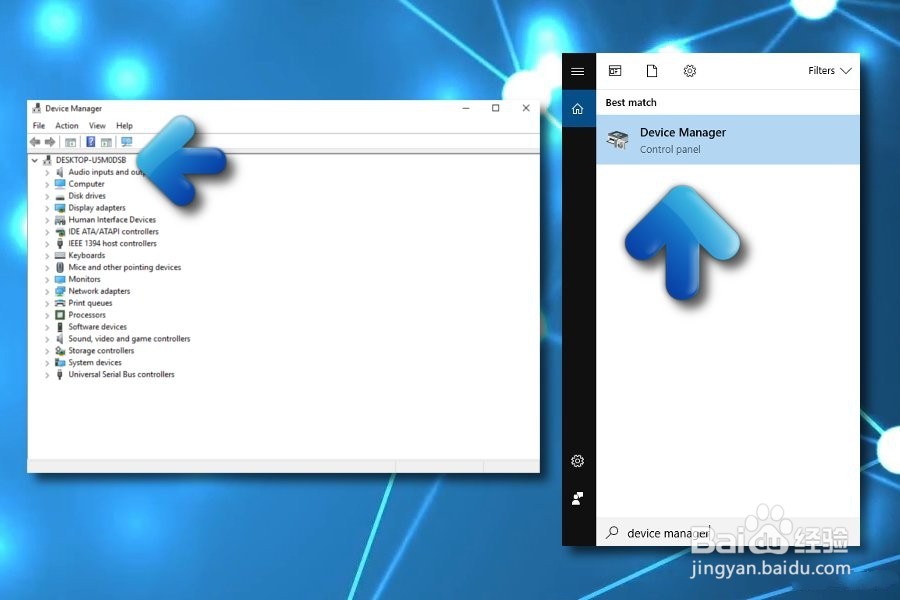
Task: Open Device Manager Control panel best match
Action: (728, 140)
